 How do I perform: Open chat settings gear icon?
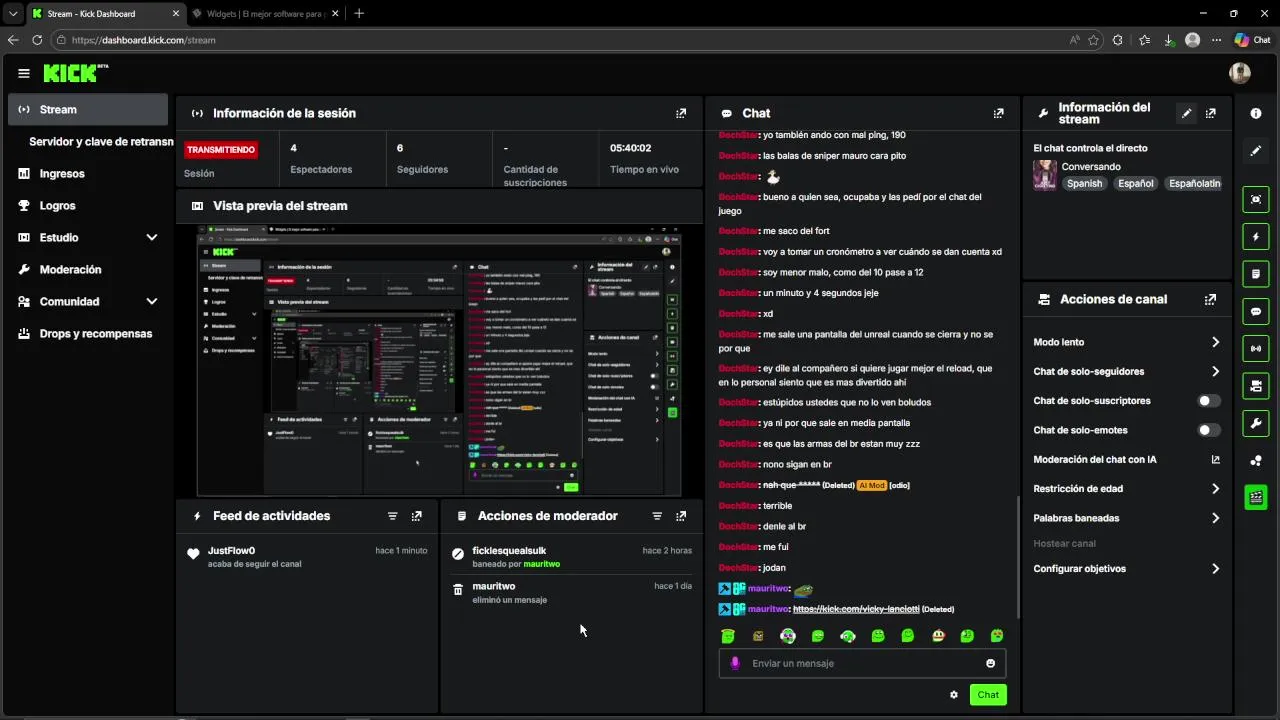tap(954, 695)
